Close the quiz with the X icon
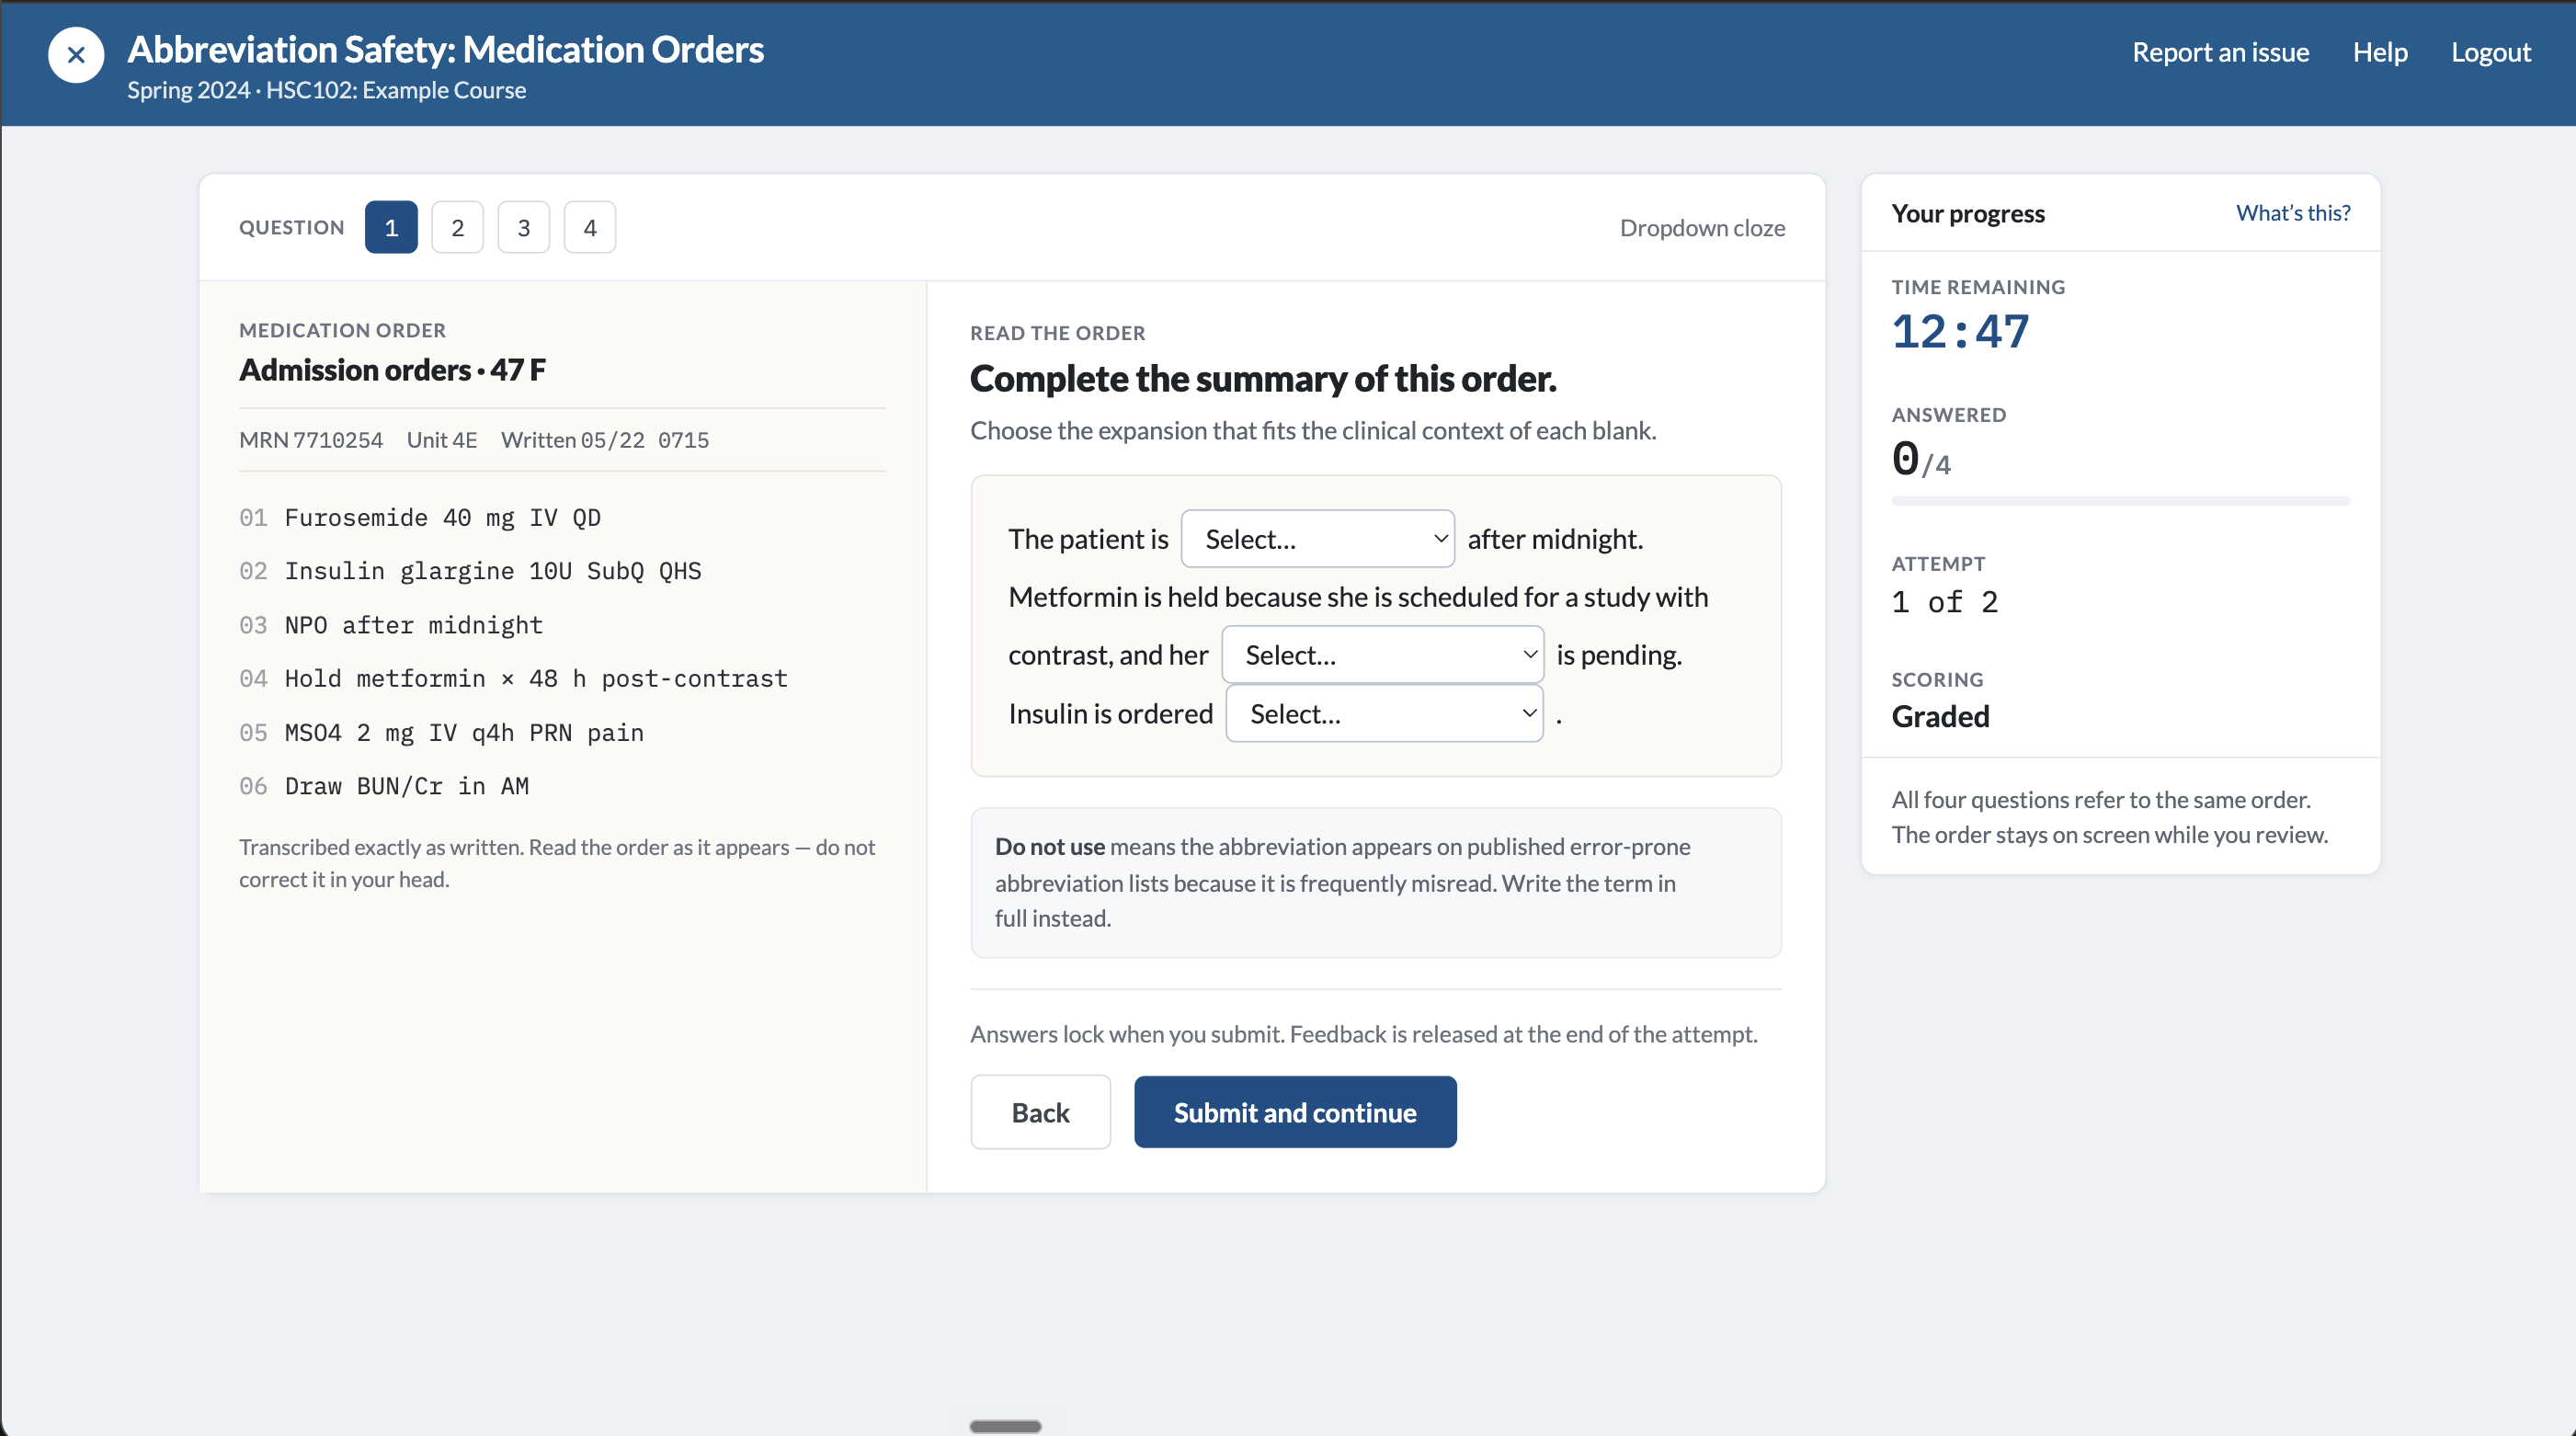This screenshot has height=1436, width=2576. coord(76,54)
